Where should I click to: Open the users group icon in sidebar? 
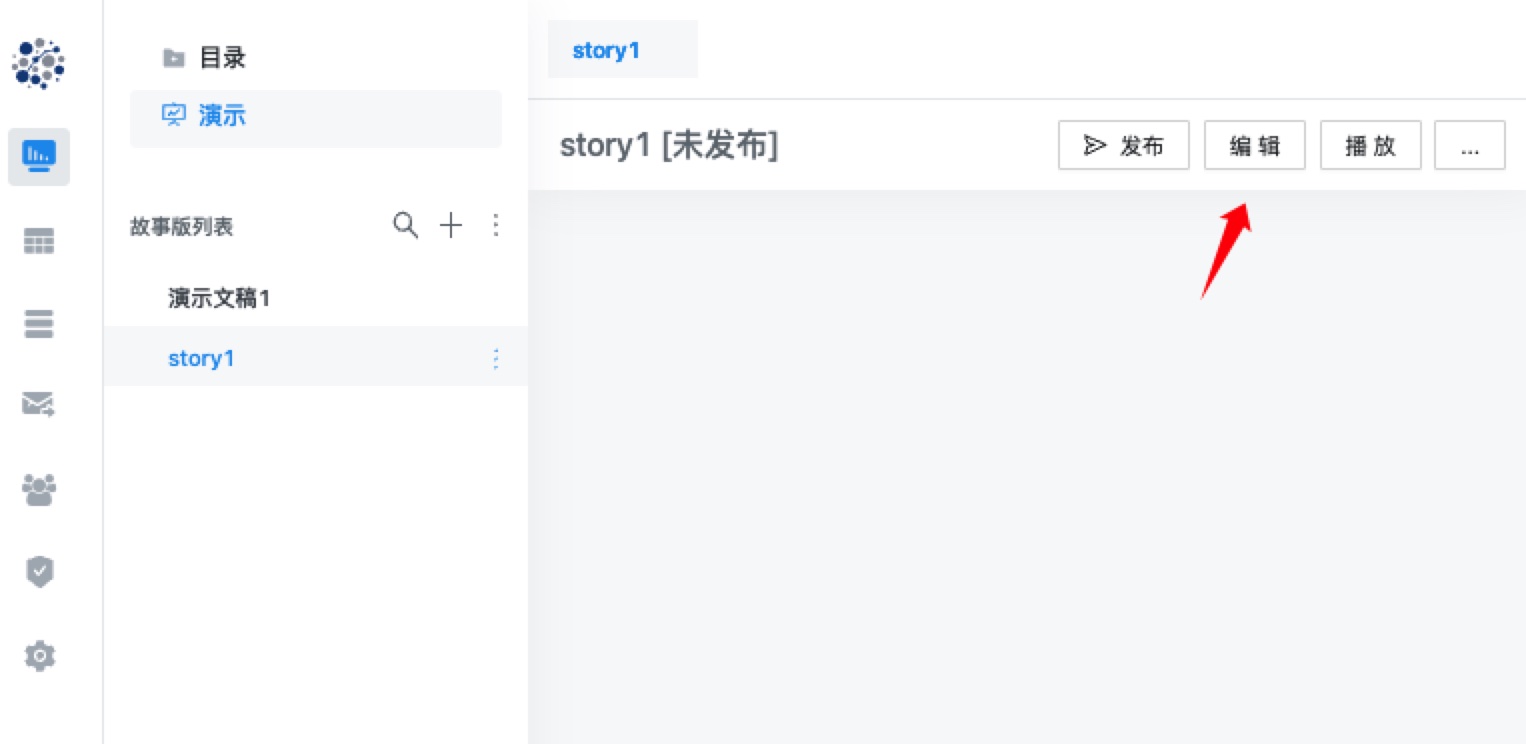pos(39,489)
